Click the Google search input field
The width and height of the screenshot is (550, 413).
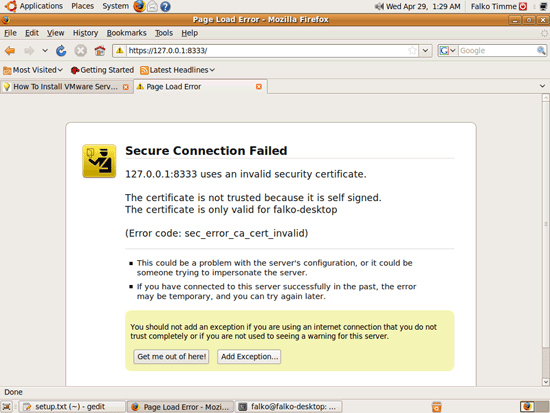(497, 51)
